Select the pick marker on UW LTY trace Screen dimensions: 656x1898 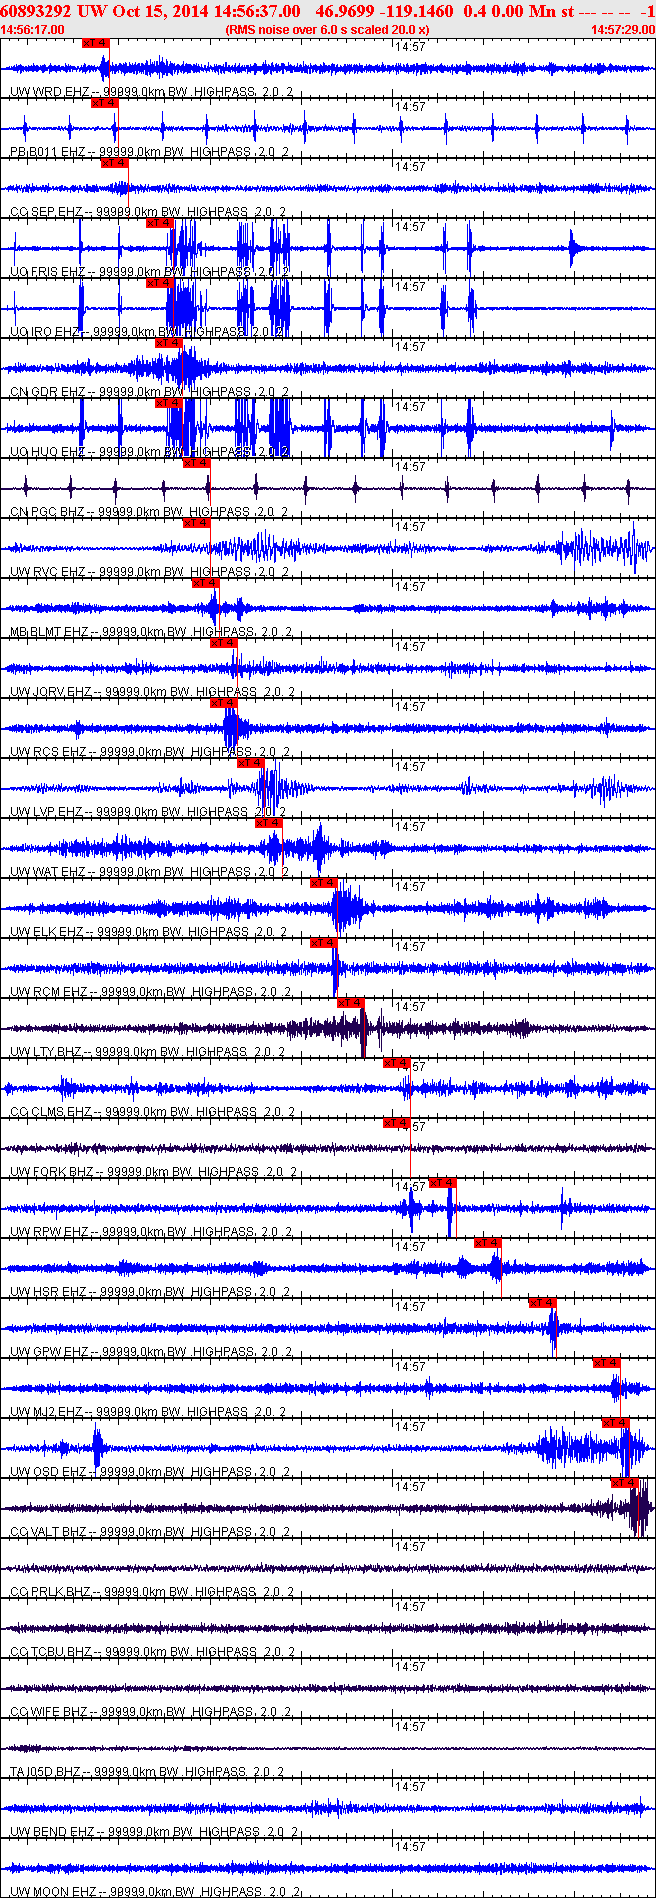point(351,1003)
